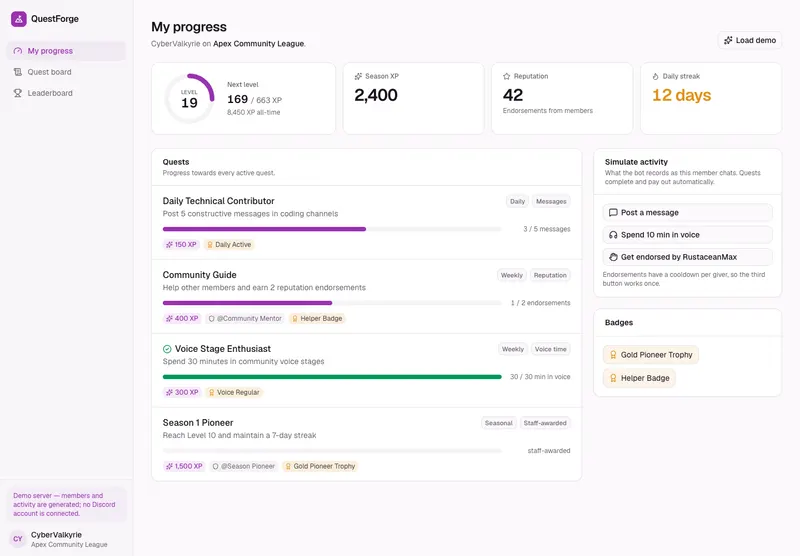Click the Leaderboard trophy icon
The width and height of the screenshot is (800, 556).
[18, 93]
